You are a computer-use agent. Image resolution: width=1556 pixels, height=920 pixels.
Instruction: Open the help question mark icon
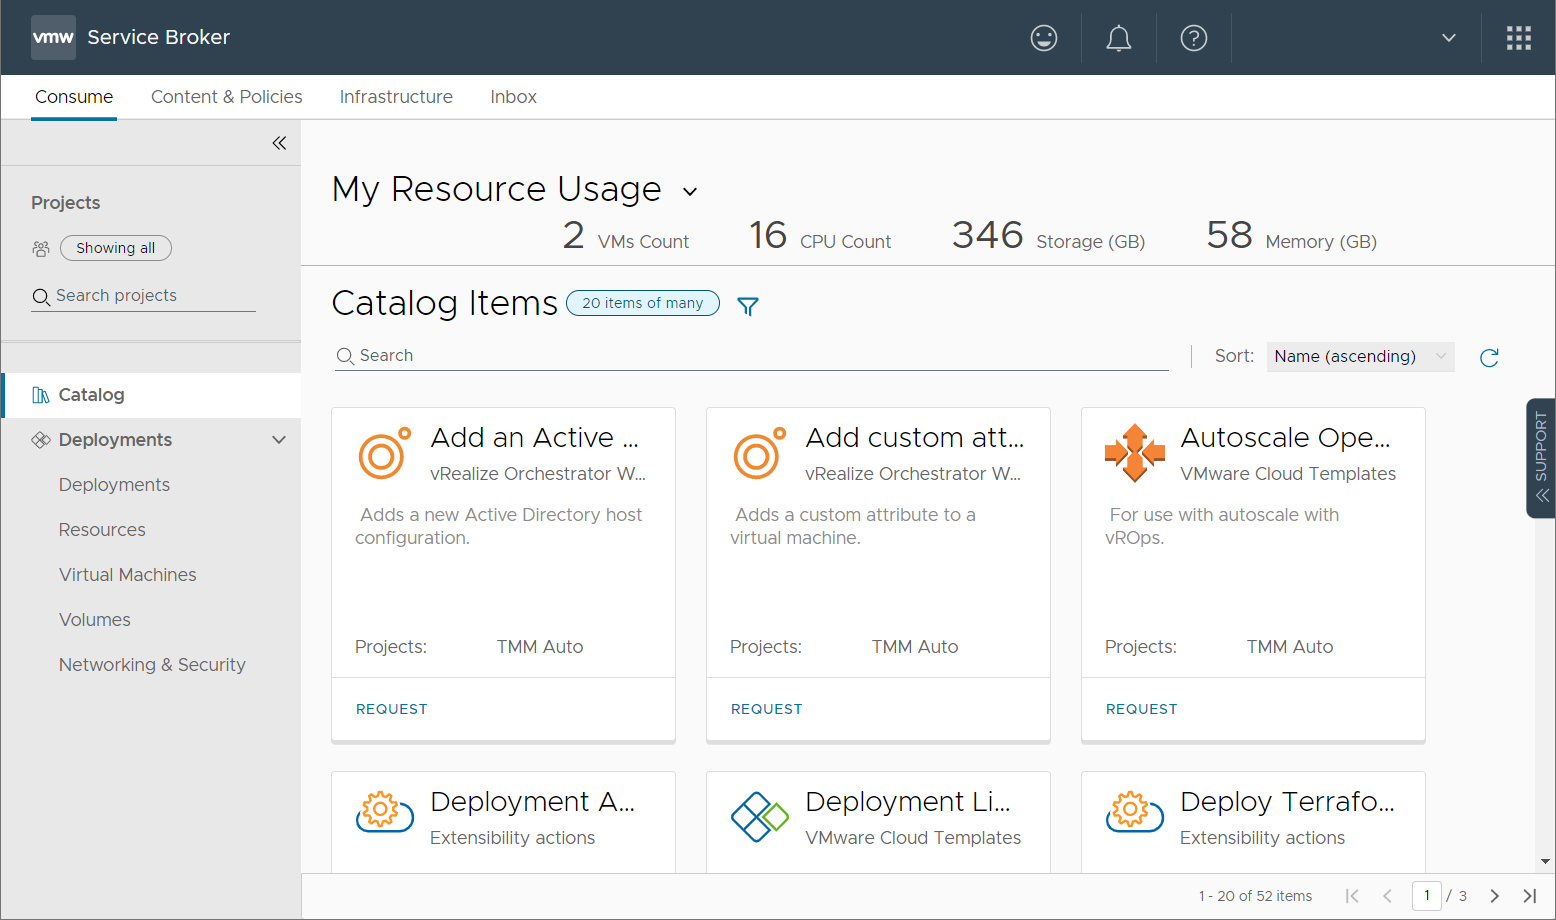tap(1194, 38)
